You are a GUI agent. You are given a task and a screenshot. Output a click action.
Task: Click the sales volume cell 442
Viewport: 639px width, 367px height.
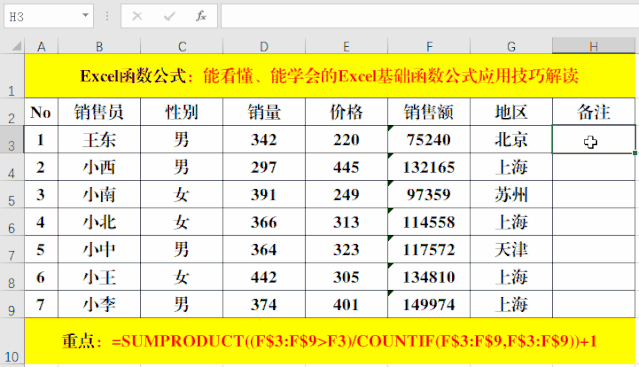point(264,277)
